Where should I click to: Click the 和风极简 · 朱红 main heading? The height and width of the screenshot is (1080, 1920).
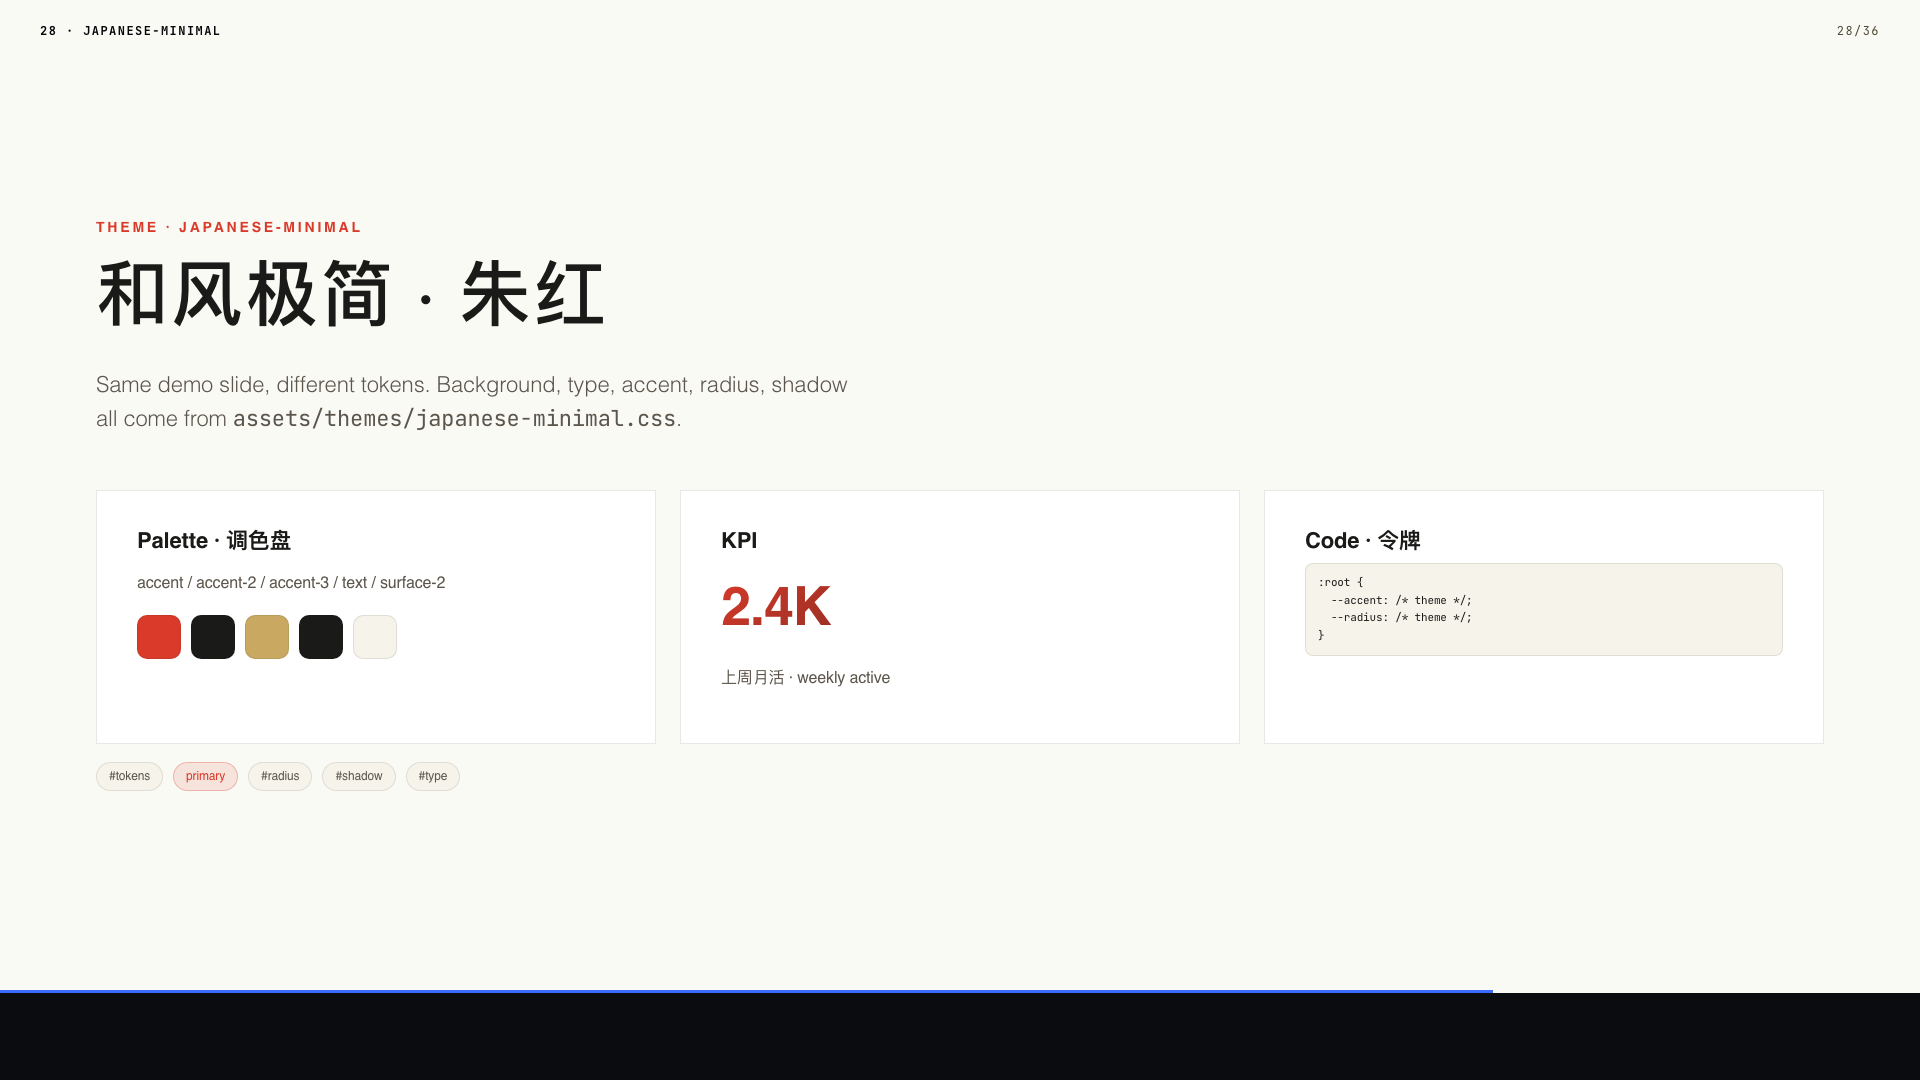[x=351, y=294]
